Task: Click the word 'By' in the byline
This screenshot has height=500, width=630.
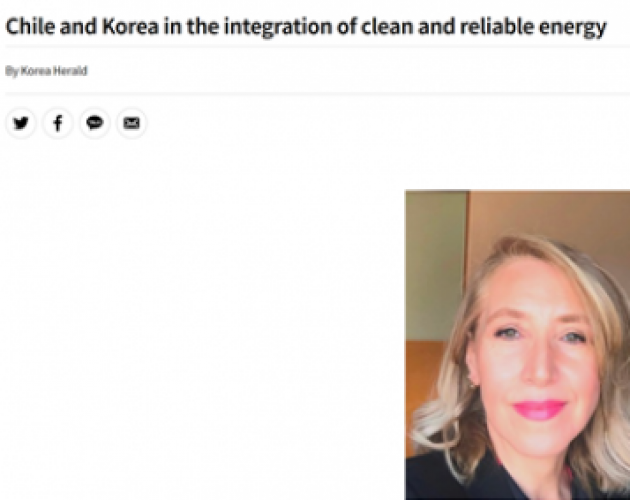Action: pyautogui.click(x=12, y=72)
